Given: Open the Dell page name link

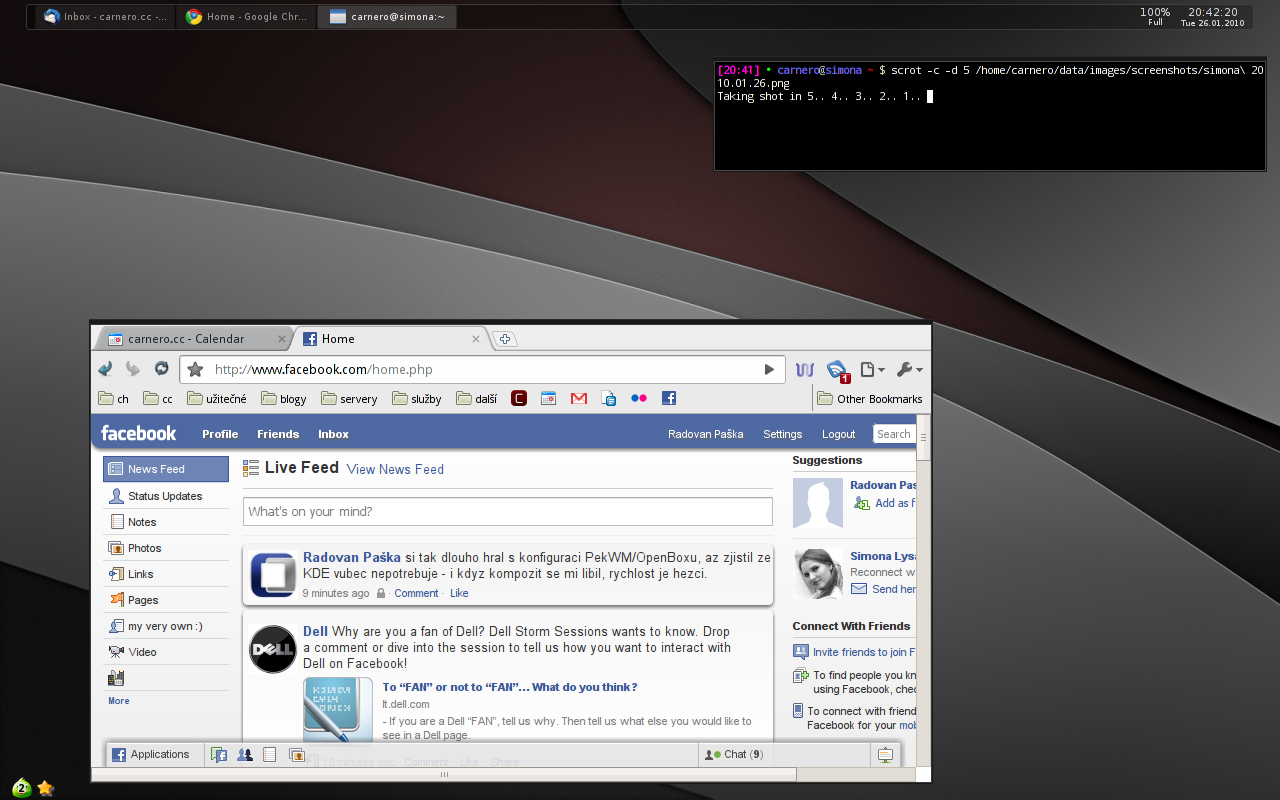Looking at the screenshot, I should click(315, 631).
